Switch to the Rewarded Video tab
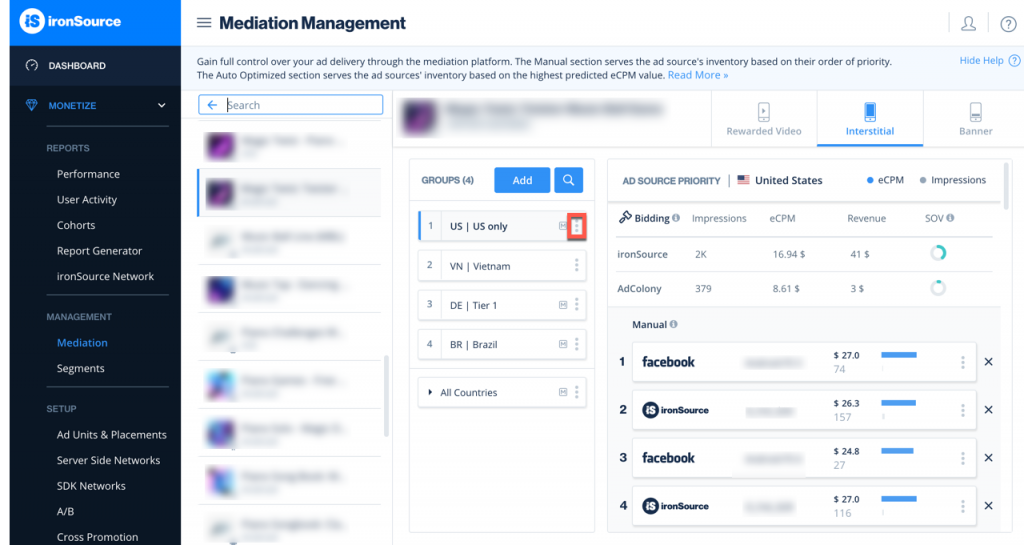 pyautogui.click(x=763, y=119)
